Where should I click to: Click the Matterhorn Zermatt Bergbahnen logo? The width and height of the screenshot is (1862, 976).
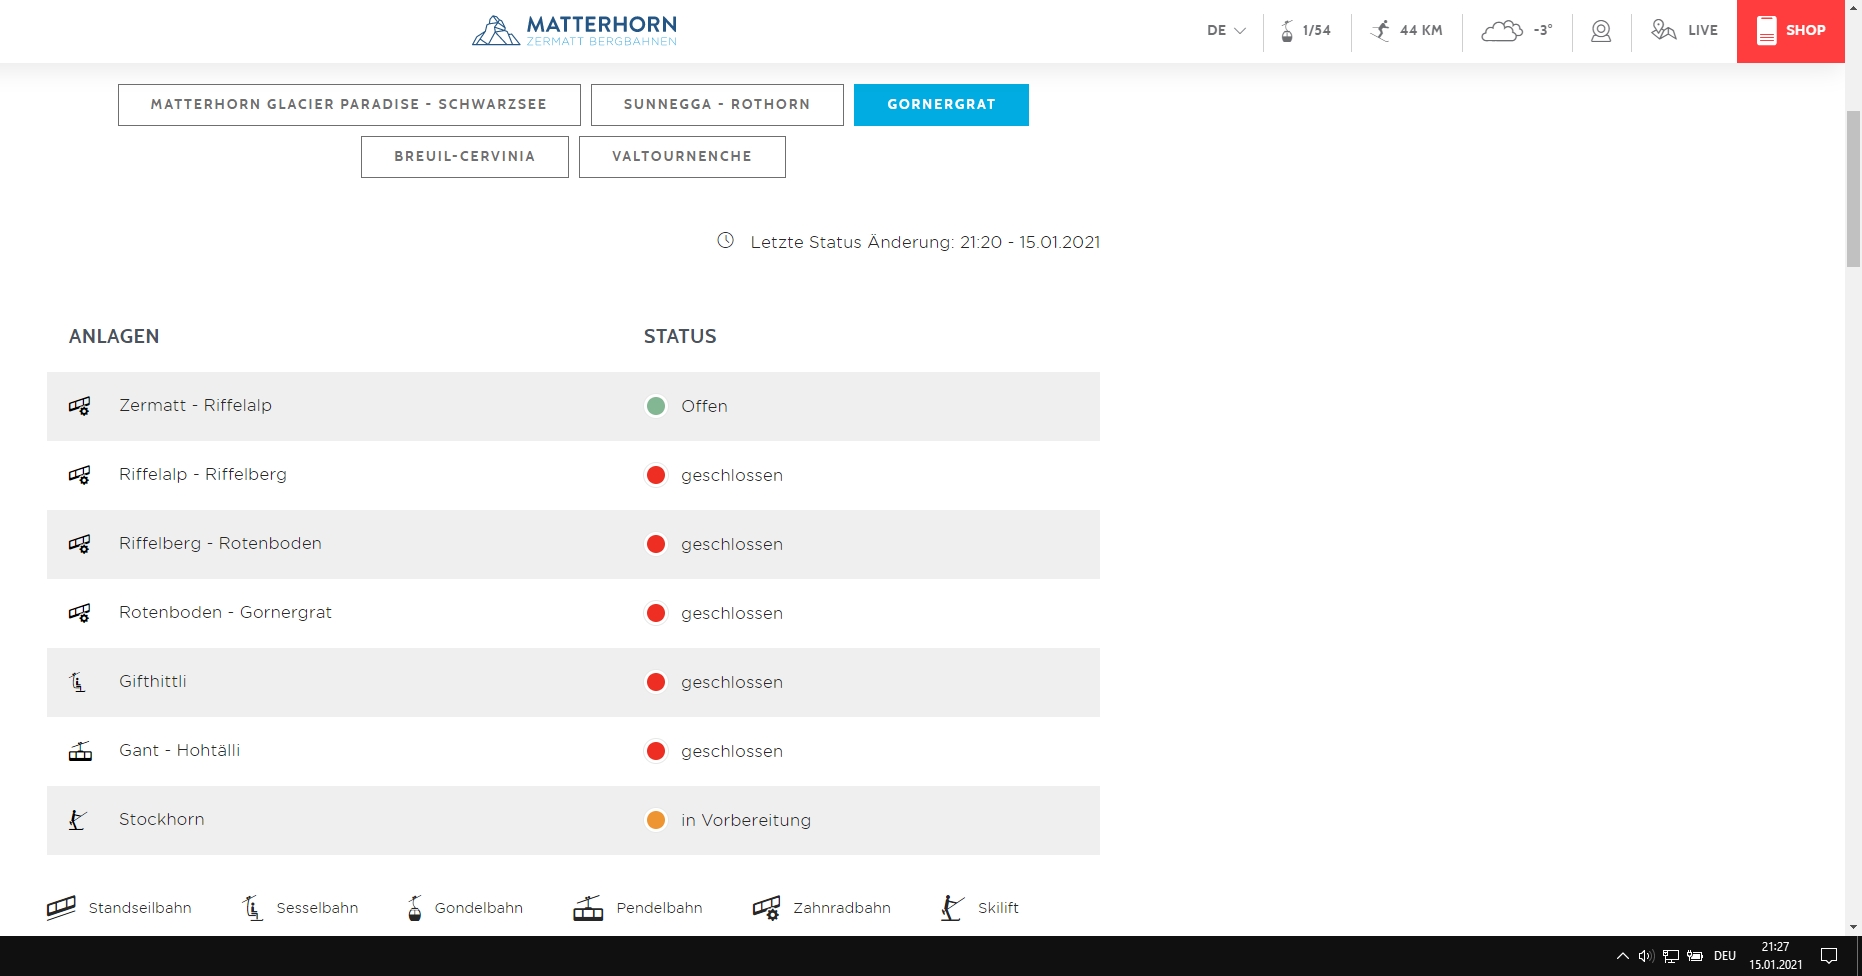(574, 30)
